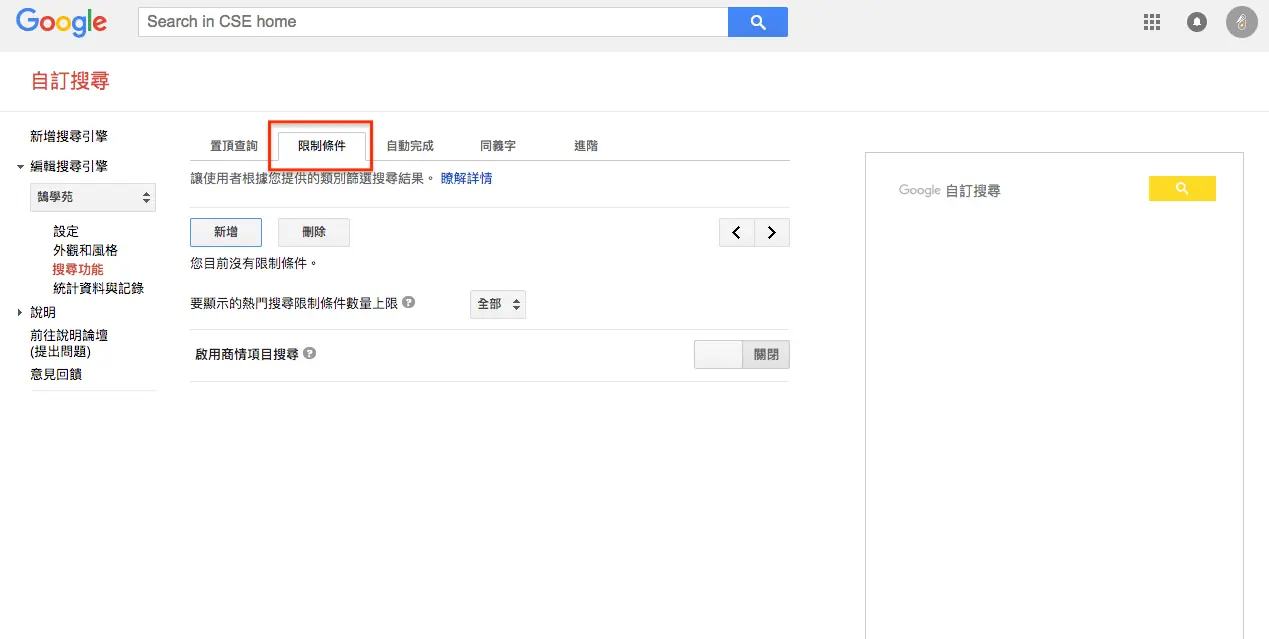1269x639 pixels.
Task: Select 搜尋功能 in the sidebar
Action: coord(78,269)
